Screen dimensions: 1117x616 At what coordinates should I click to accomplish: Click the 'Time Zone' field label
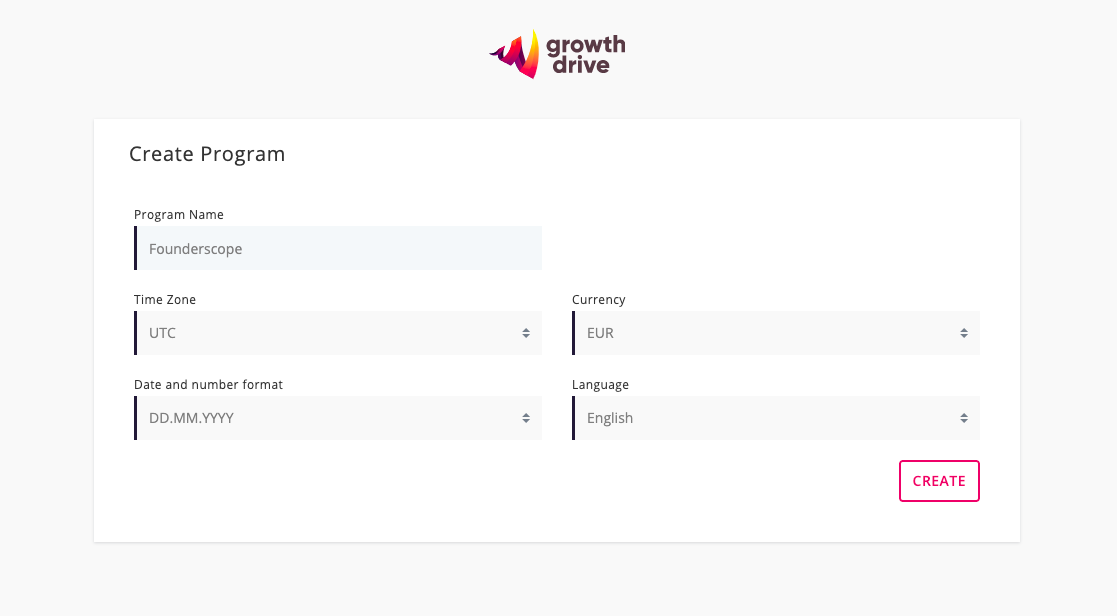pos(165,300)
